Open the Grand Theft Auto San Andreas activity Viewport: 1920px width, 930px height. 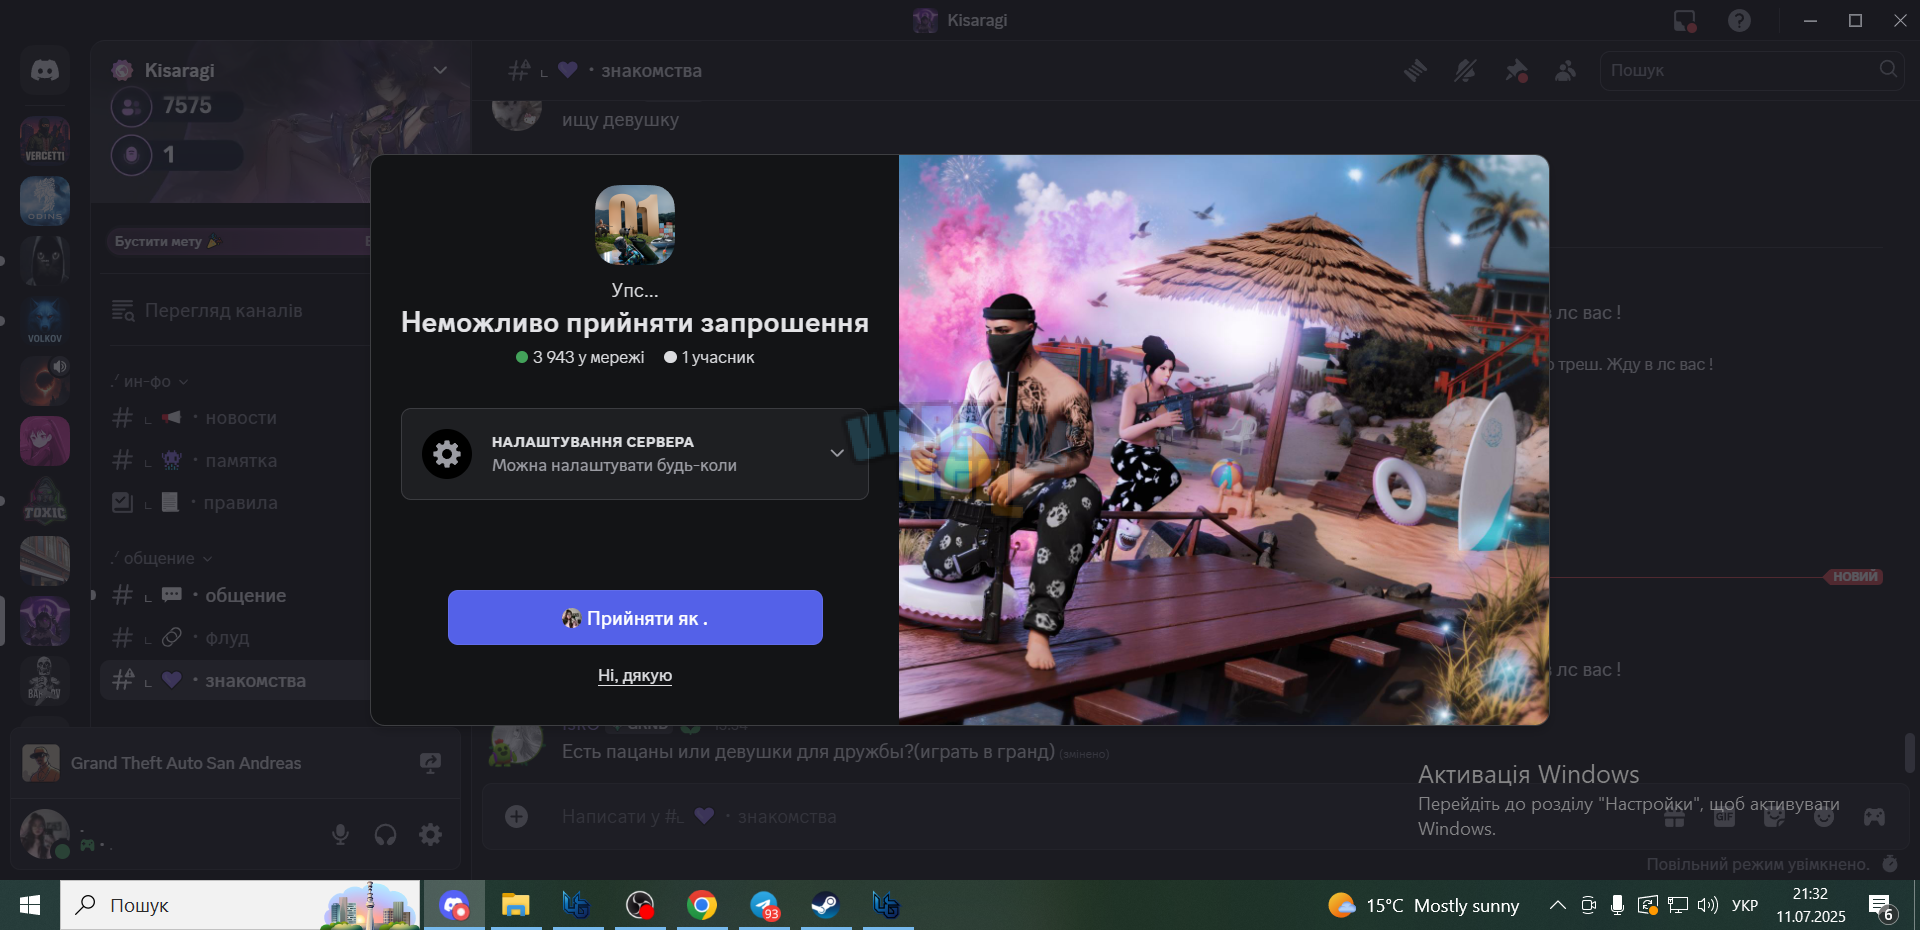pos(235,763)
